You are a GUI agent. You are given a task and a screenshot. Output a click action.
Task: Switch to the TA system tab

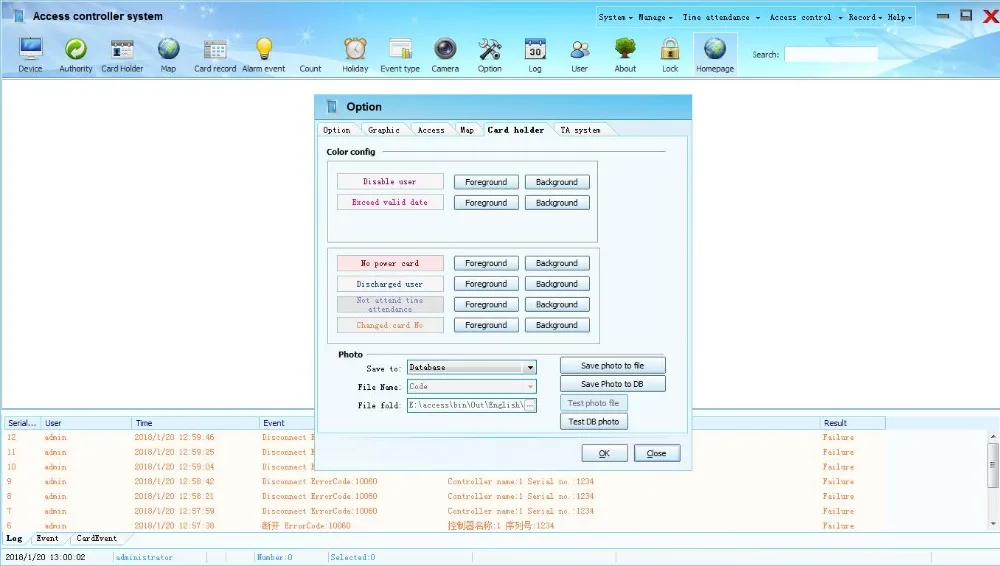pyautogui.click(x=580, y=130)
